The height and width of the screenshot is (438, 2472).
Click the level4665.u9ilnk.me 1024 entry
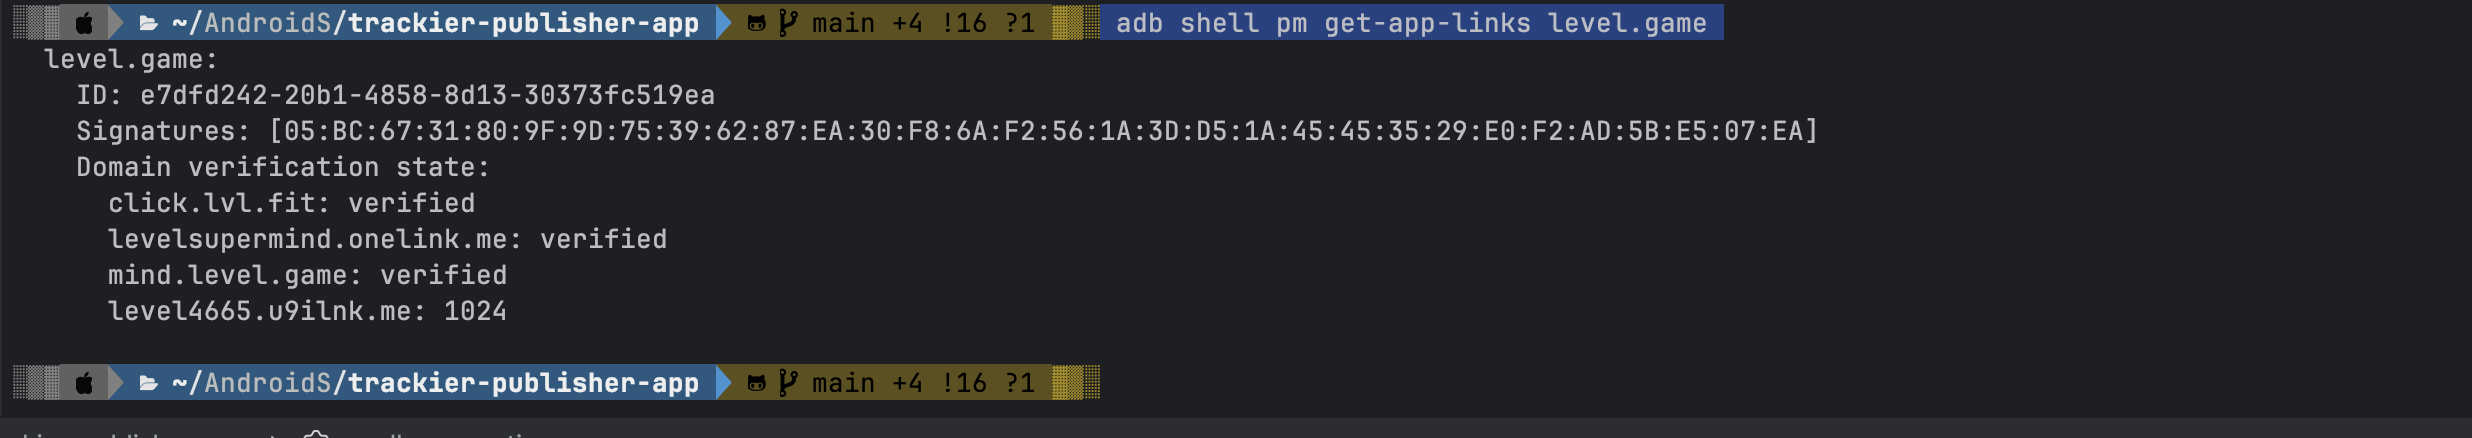pyautogui.click(x=307, y=311)
